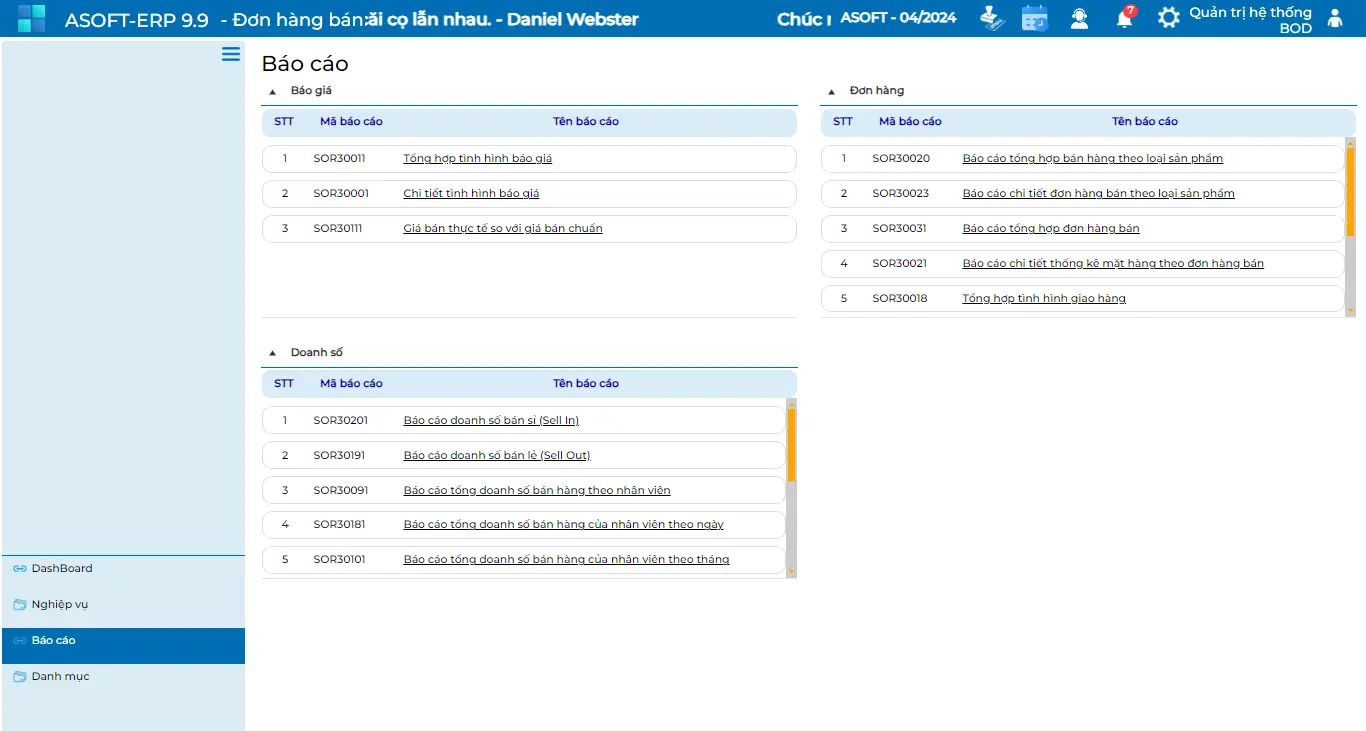
Task: Toggle the hamburger sidebar menu
Action: 231,54
